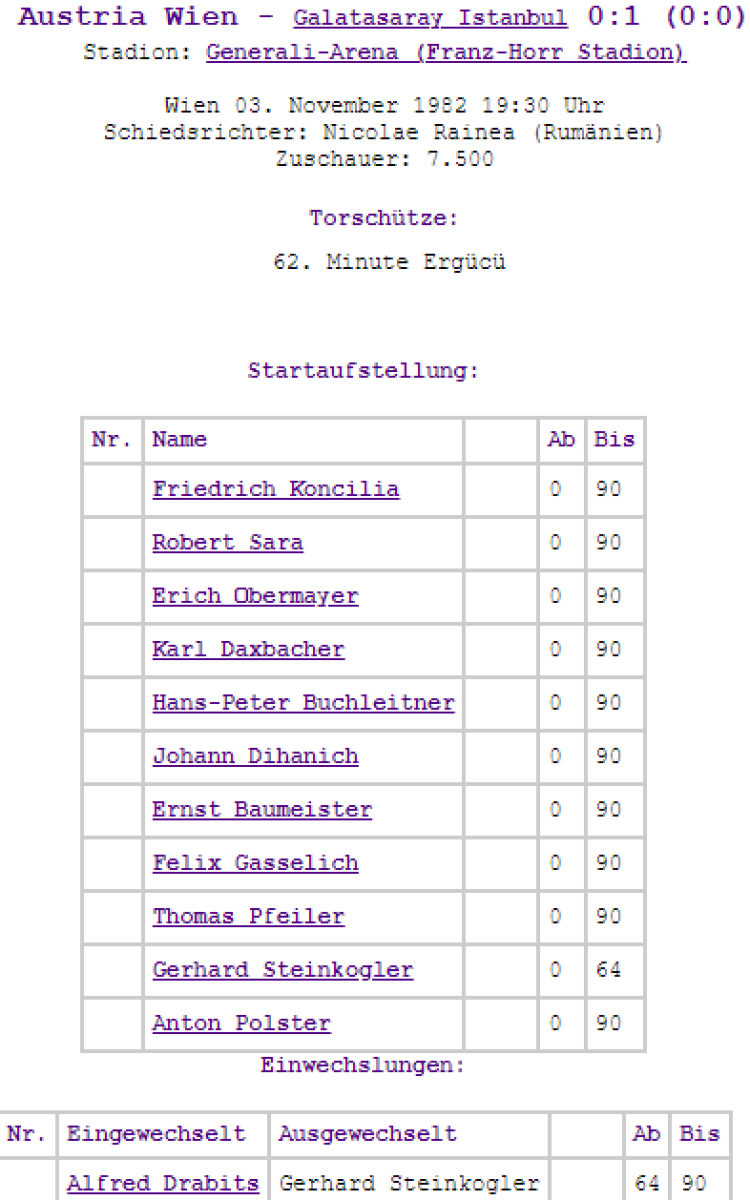Viewport: 750px width, 1200px height.
Task: Open Erich Obermayer player link
Action: point(255,596)
